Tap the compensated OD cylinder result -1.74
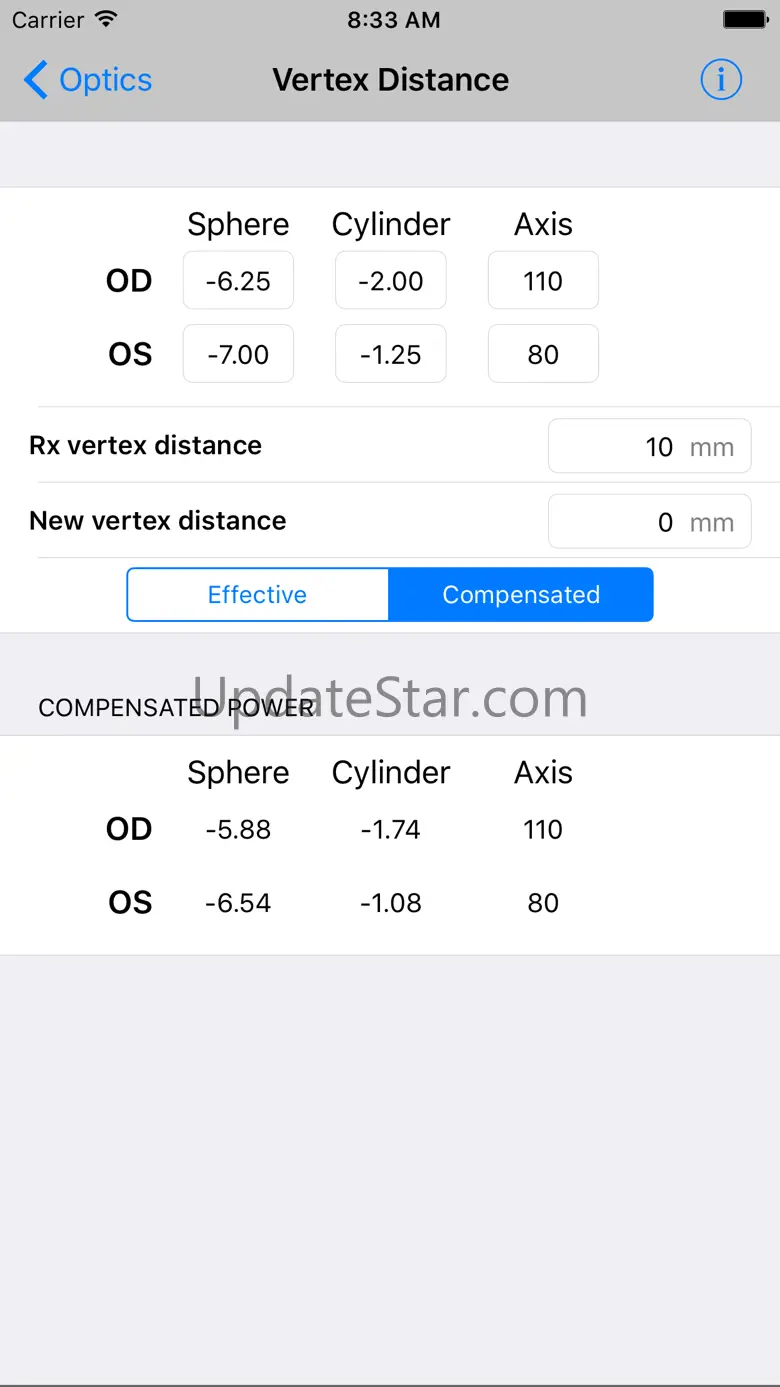The image size is (780, 1387). coord(391,830)
